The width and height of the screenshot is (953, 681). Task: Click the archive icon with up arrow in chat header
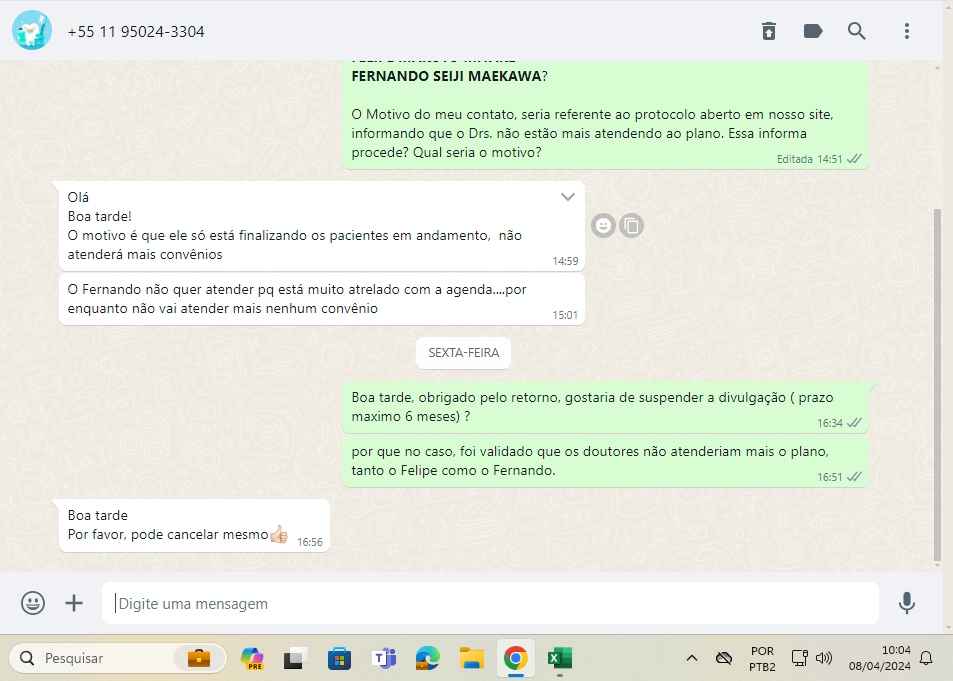point(768,31)
